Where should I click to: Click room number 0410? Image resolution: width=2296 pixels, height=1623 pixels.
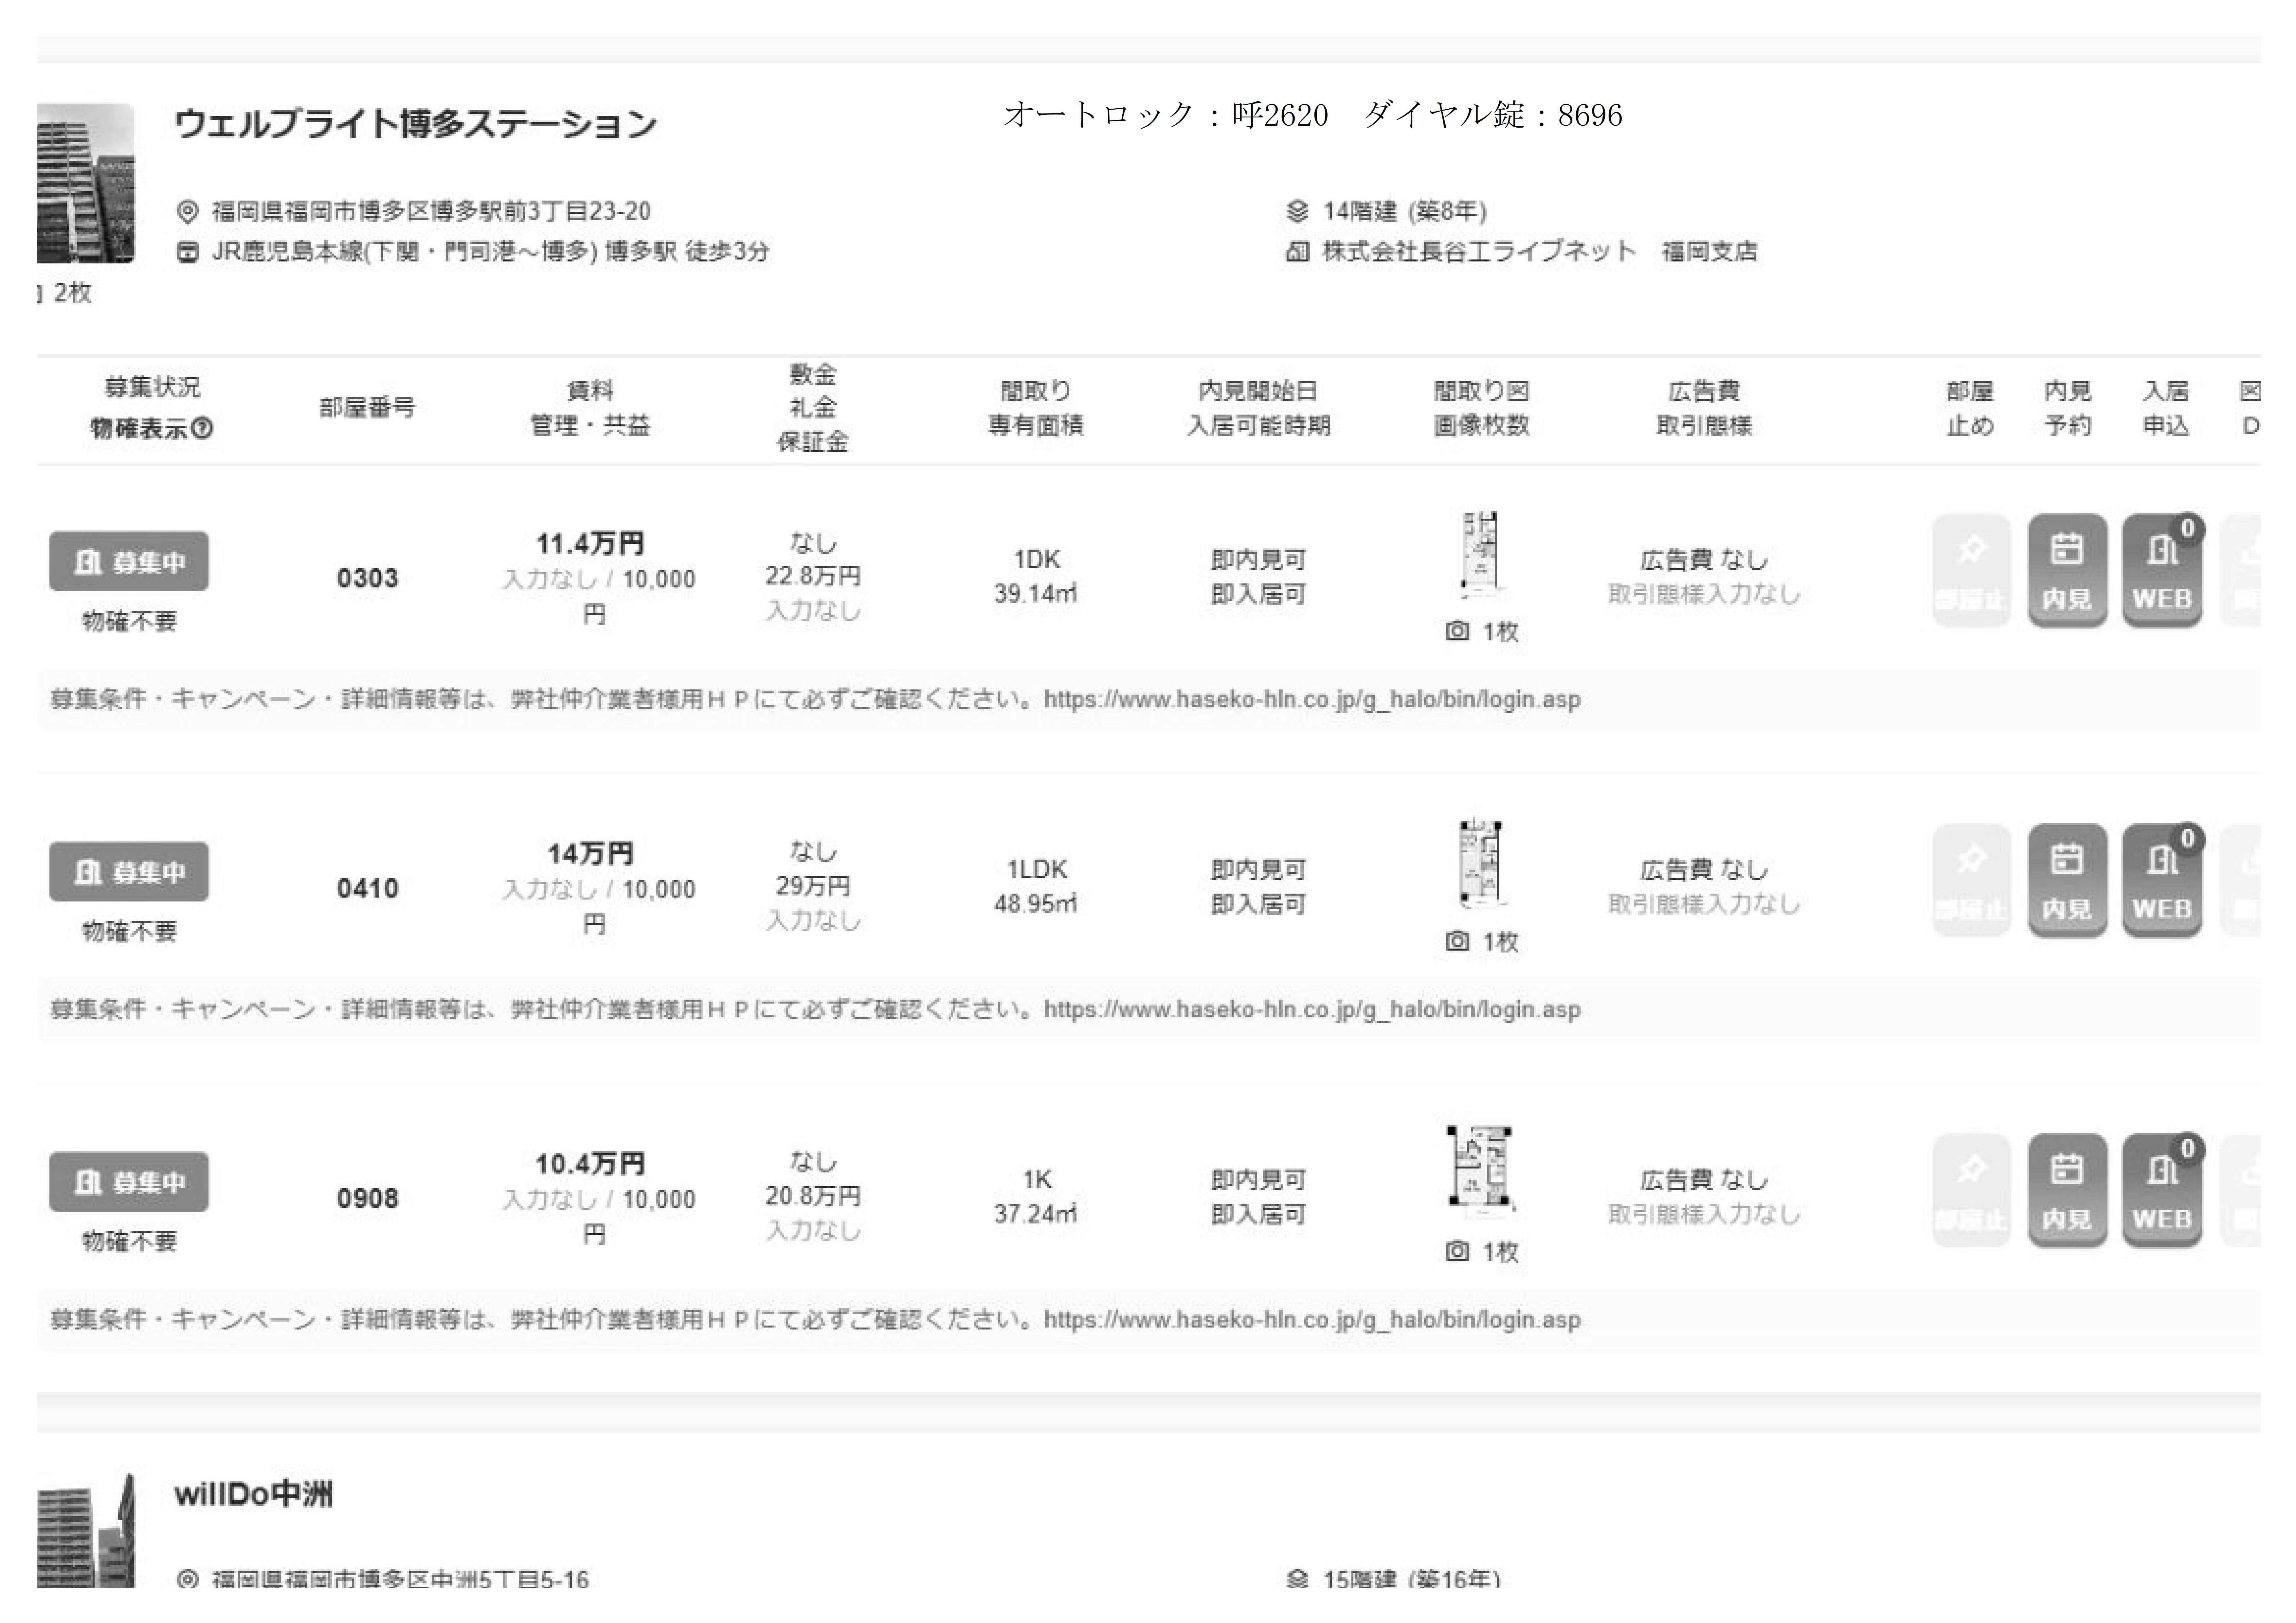[367, 888]
